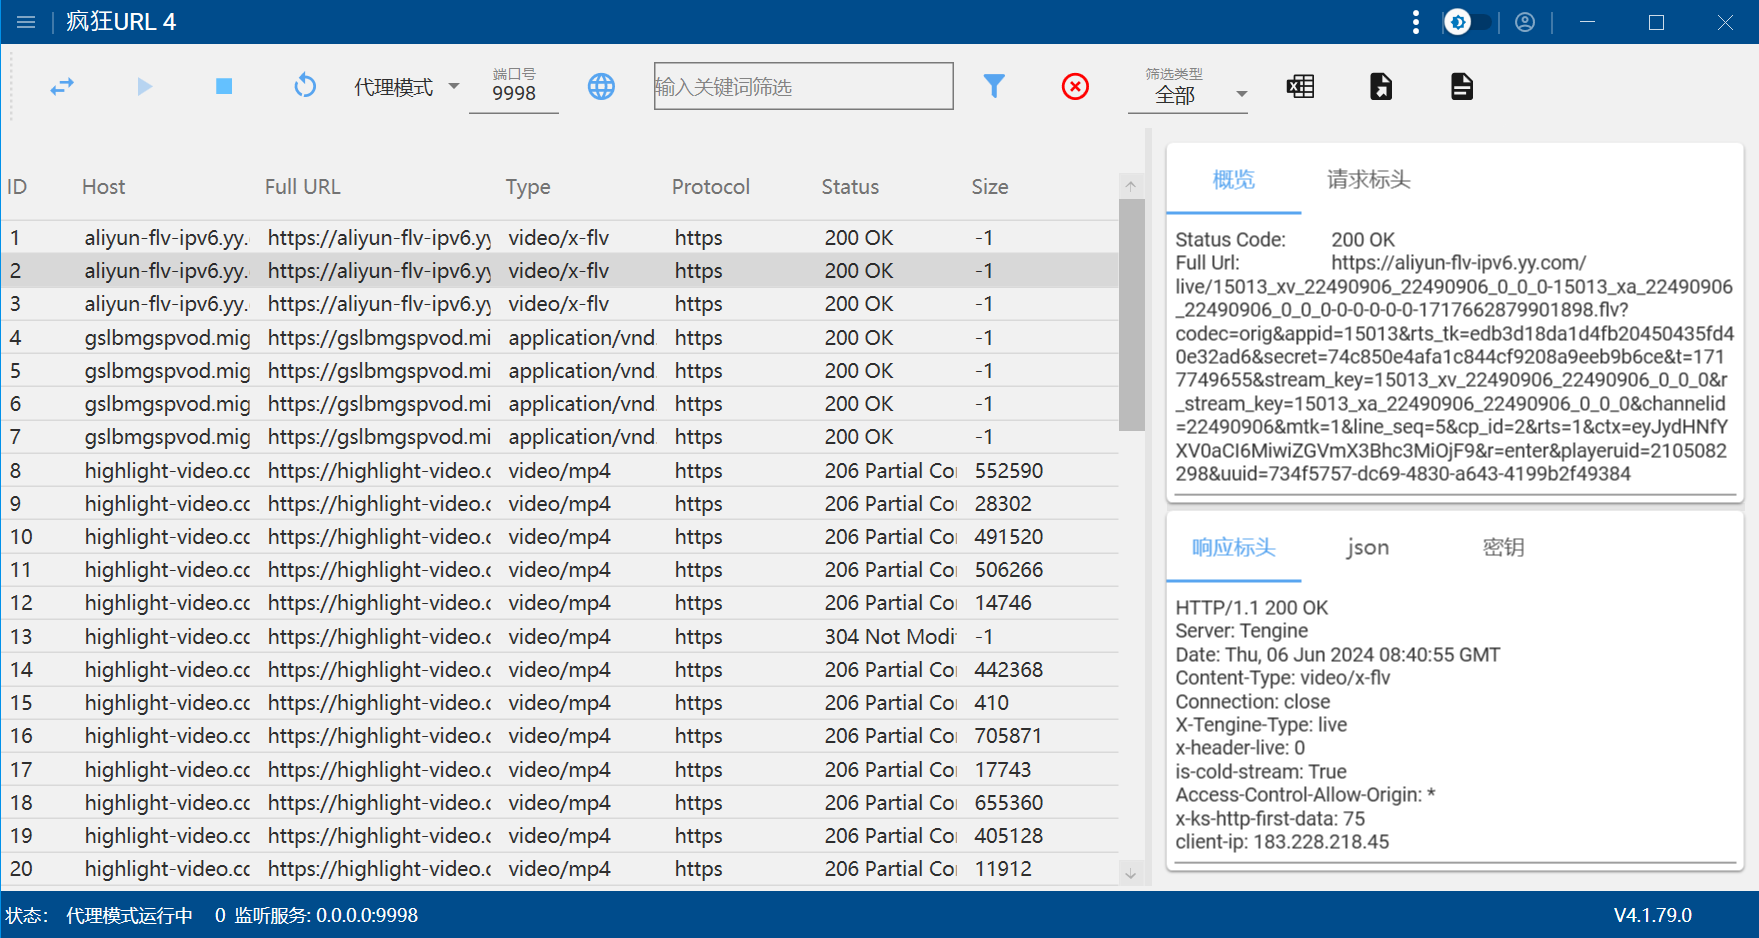Image resolution: width=1759 pixels, height=938 pixels.
Task: Click the document text file icon
Action: (1461, 87)
